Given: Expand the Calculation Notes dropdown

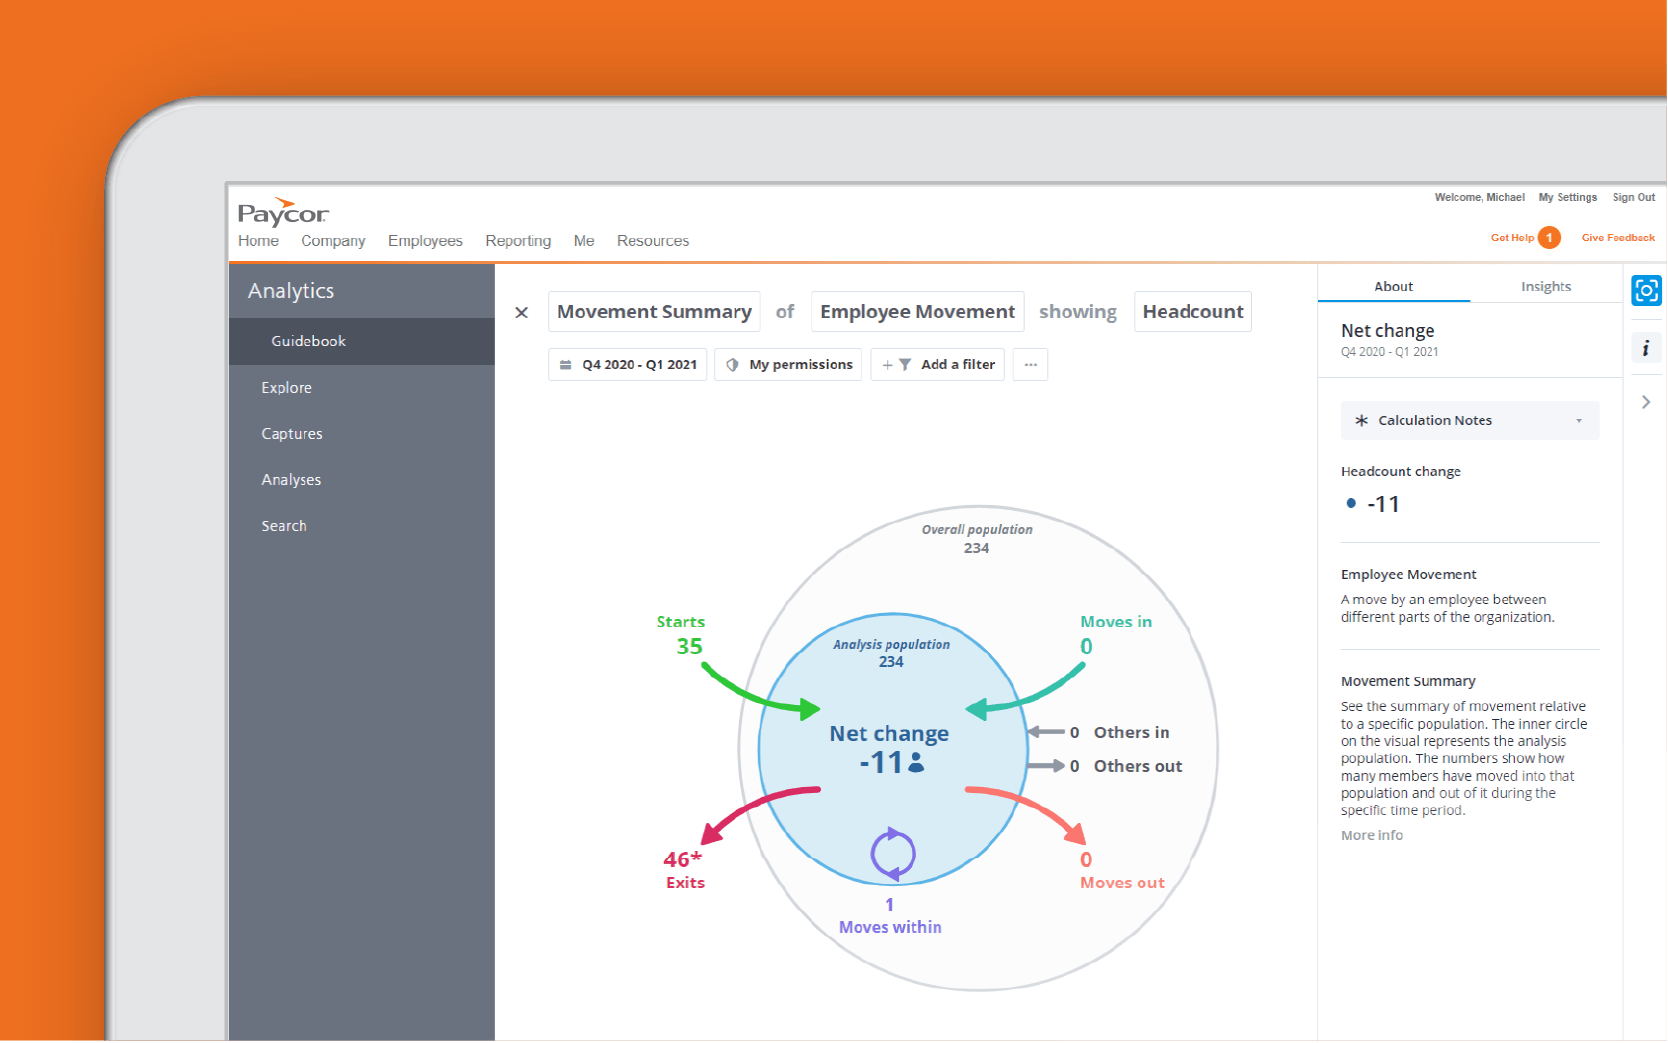Looking at the screenshot, I should point(1470,421).
